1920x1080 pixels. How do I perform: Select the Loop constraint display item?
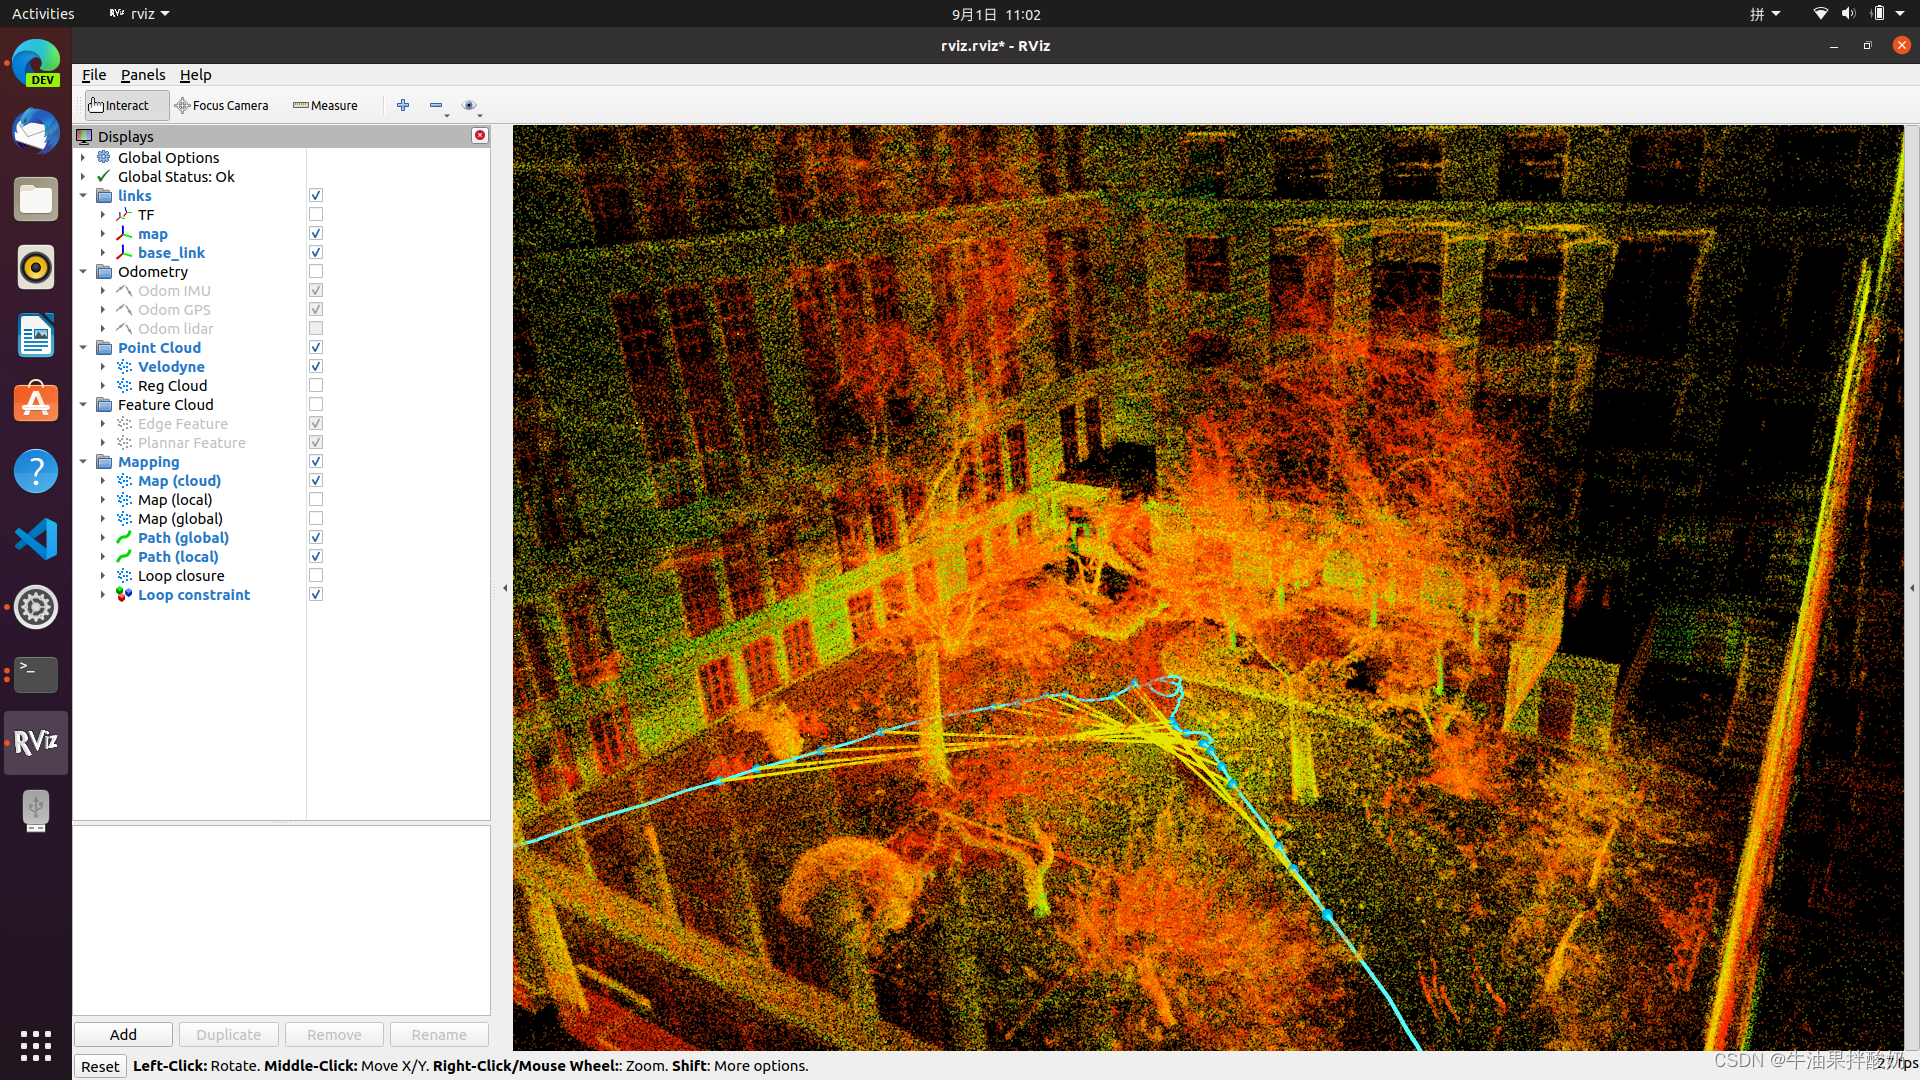click(x=194, y=595)
